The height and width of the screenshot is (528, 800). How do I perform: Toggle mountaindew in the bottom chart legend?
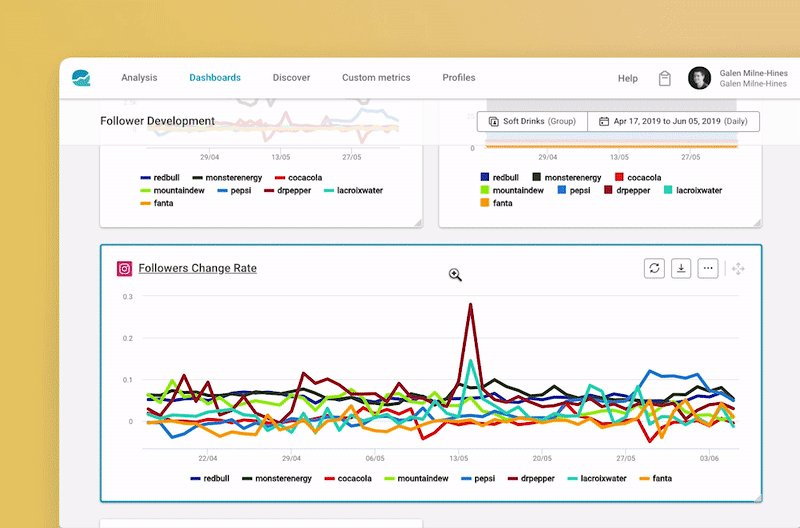[416, 479]
